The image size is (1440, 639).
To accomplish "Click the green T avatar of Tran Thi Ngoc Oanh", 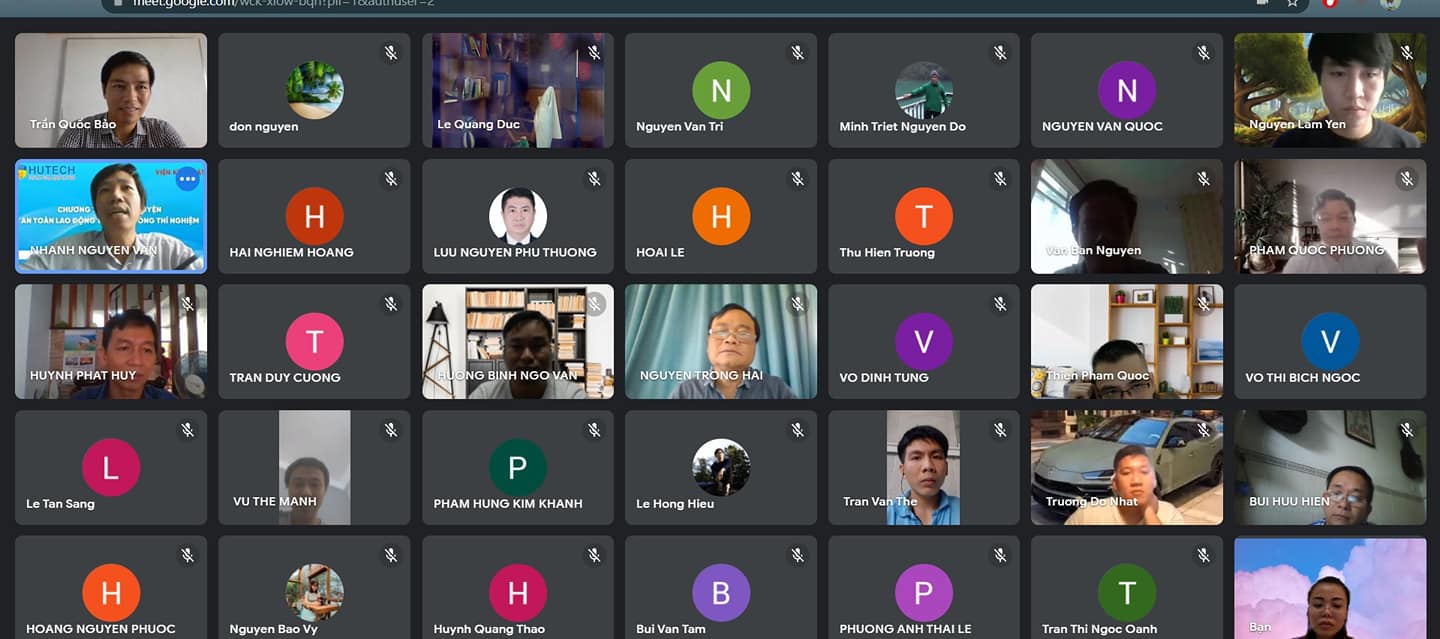I will (1127, 593).
